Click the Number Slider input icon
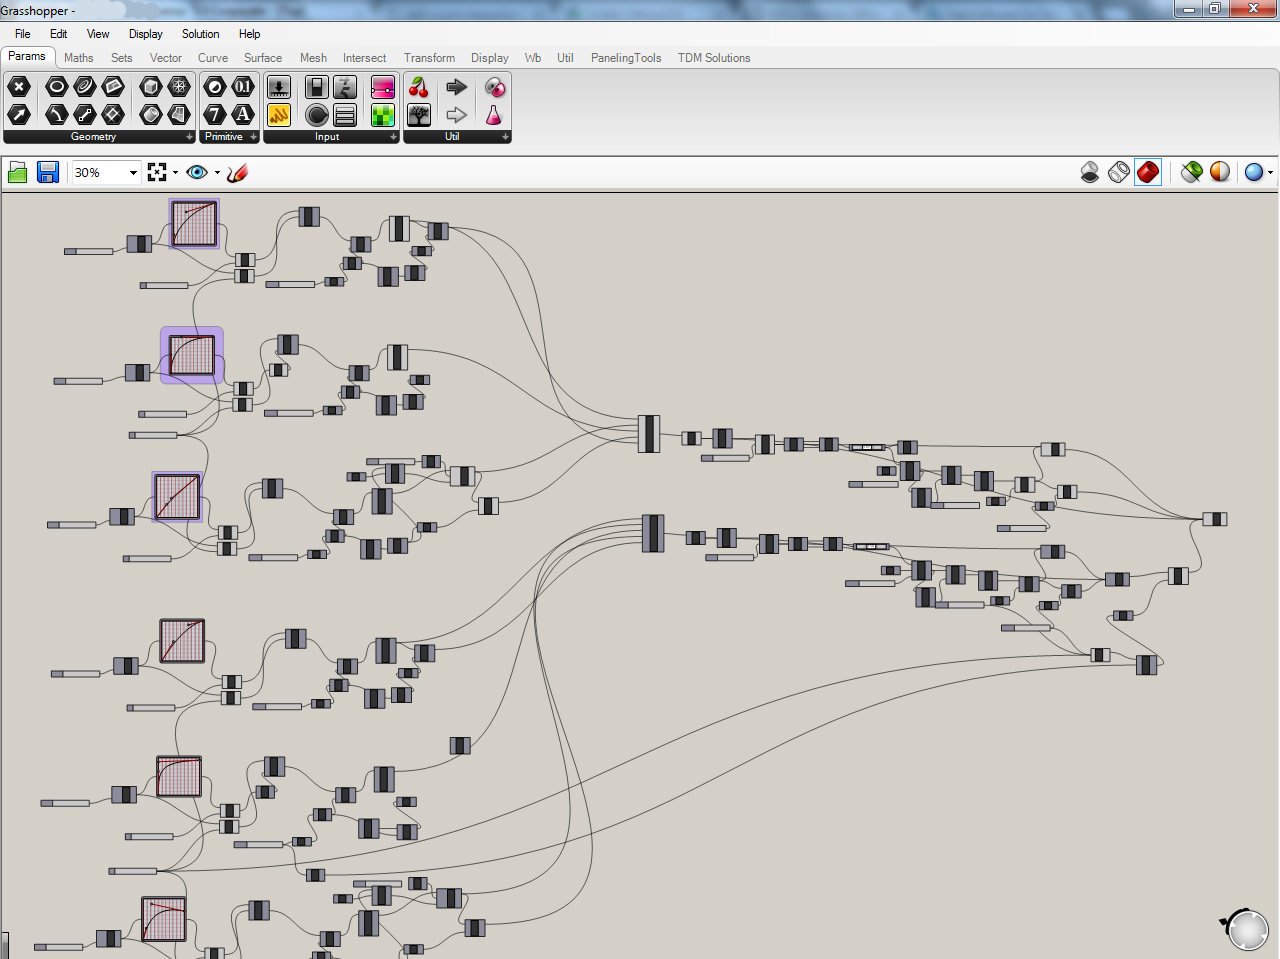 pos(279,88)
